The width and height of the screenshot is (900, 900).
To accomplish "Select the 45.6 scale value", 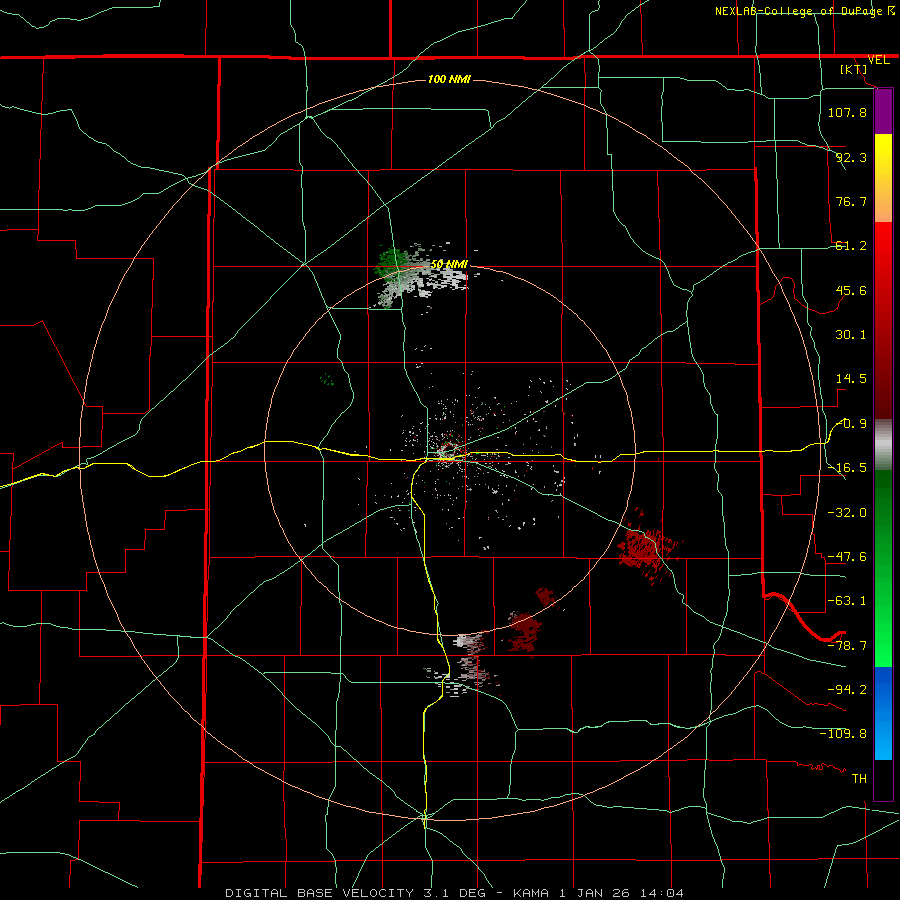I will click(851, 290).
